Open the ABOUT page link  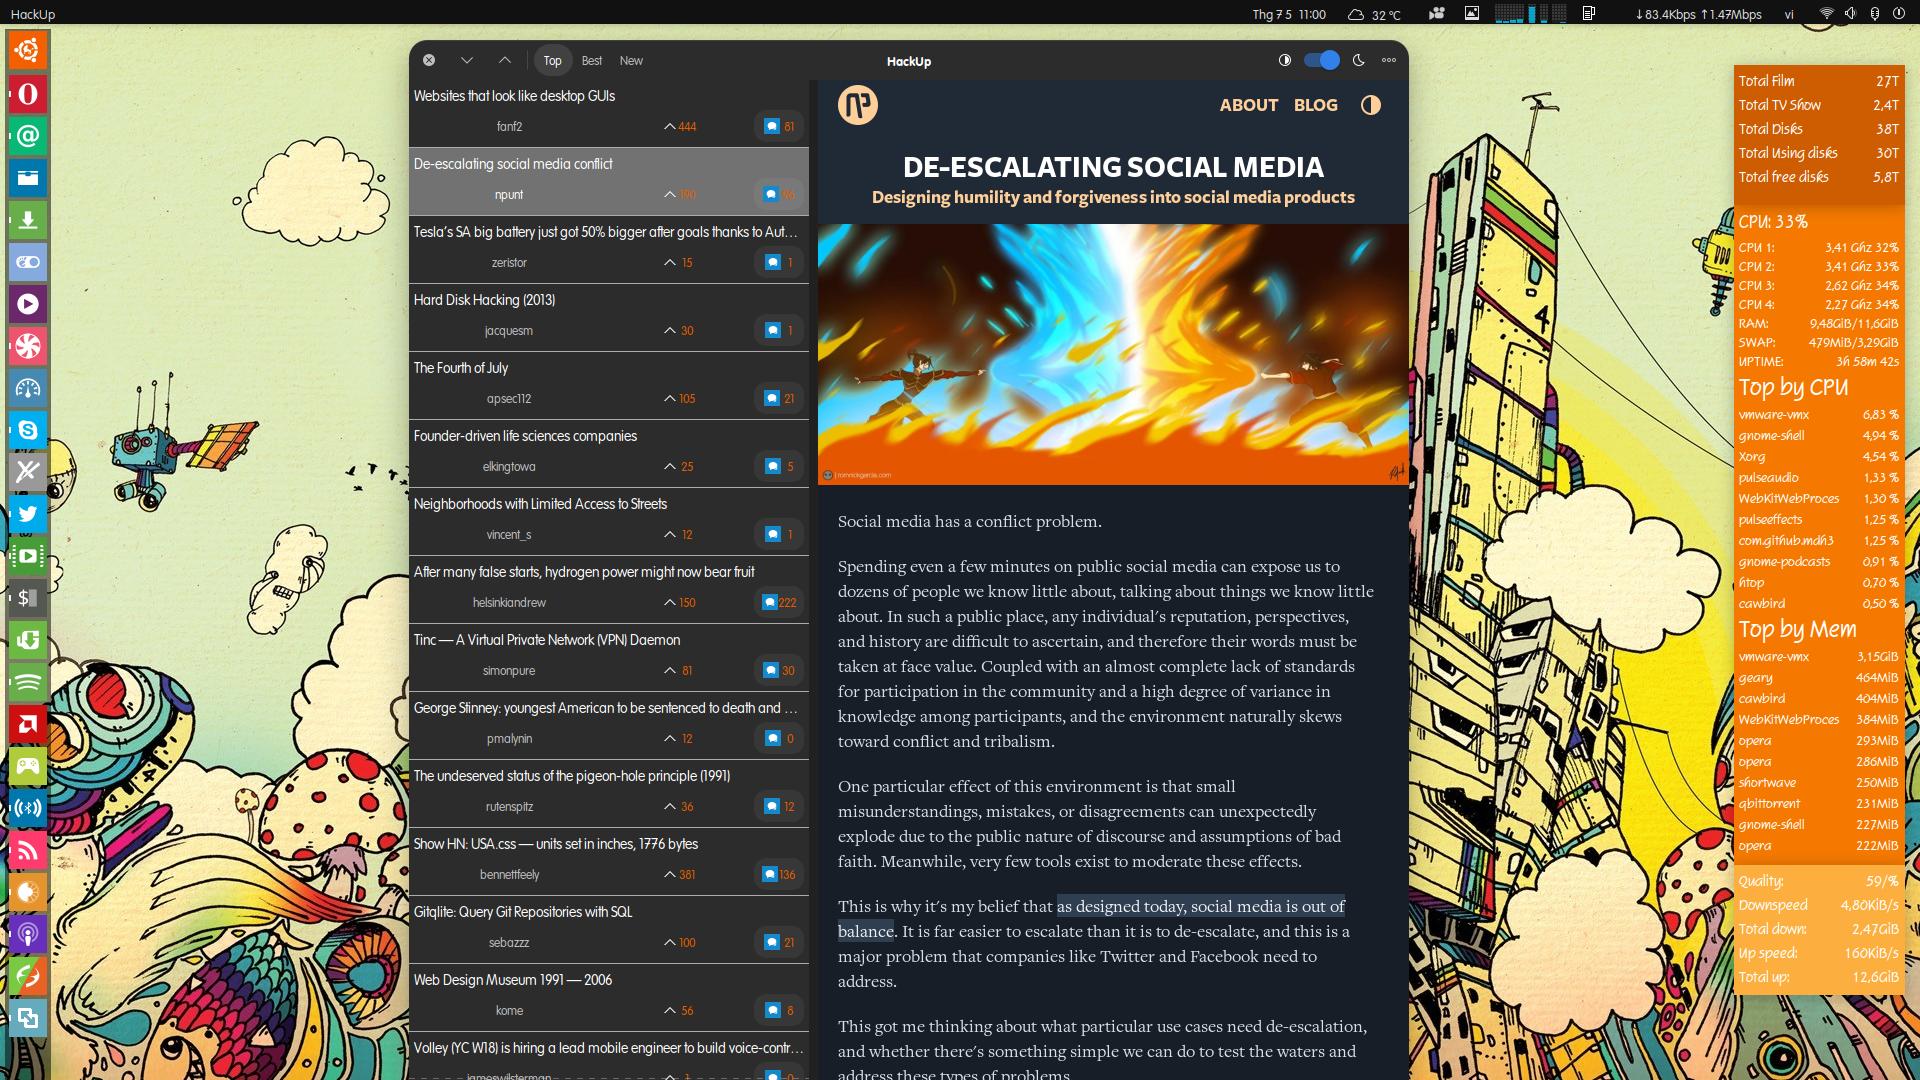click(x=1249, y=105)
